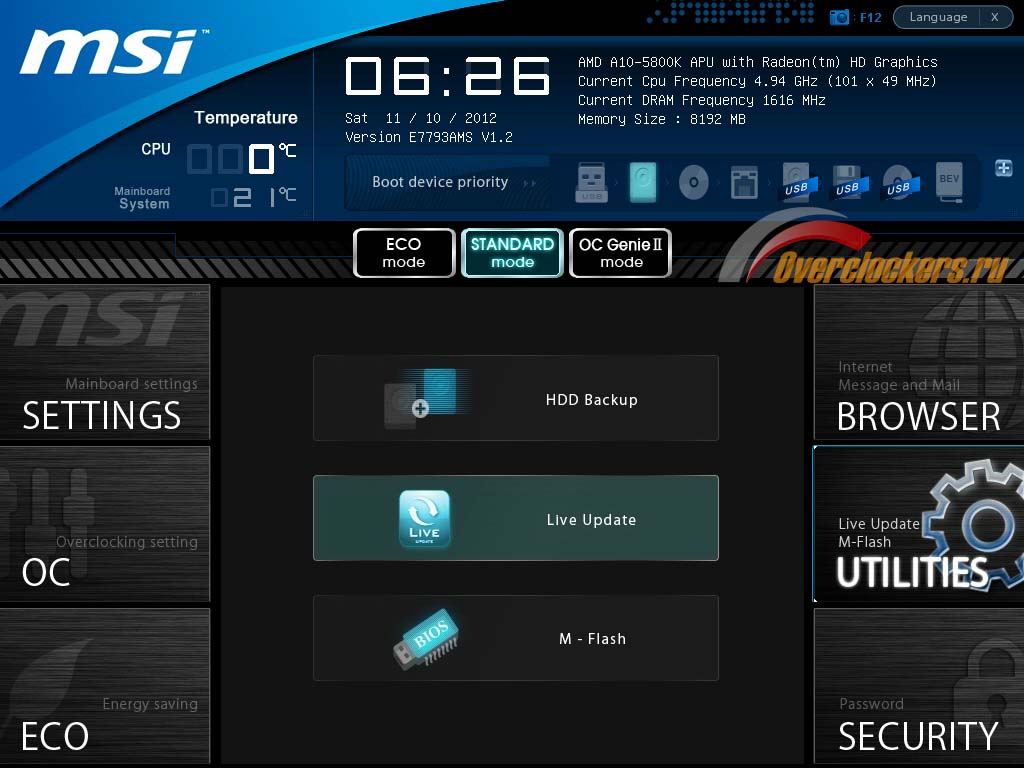Activate STANDARD mode
Image resolution: width=1024 pixels, height=768 pixels.
[x=512, y=253]
